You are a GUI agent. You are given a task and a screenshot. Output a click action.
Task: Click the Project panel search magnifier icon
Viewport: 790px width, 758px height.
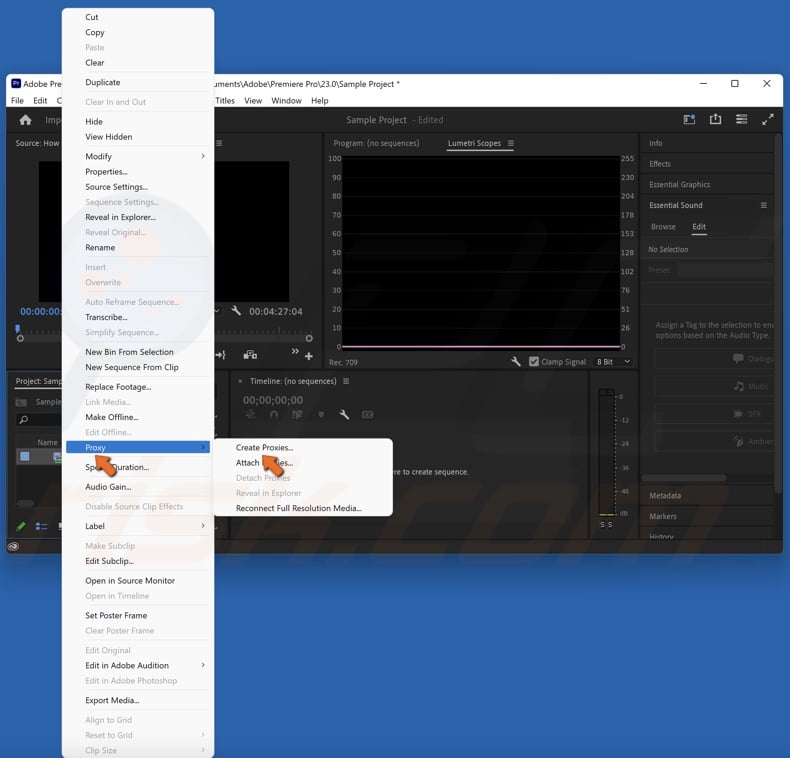point(23,419)
